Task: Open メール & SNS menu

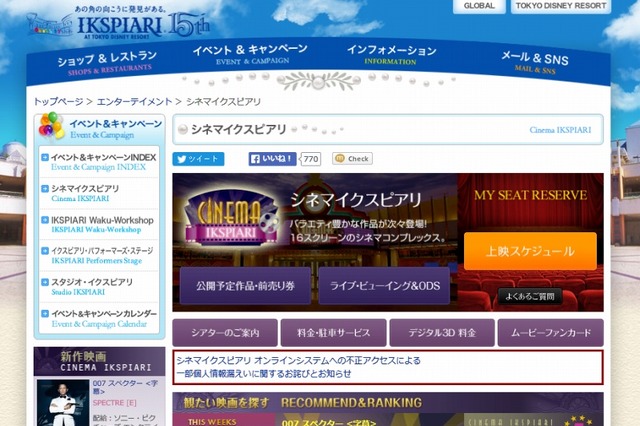Action: pos(534,62)
